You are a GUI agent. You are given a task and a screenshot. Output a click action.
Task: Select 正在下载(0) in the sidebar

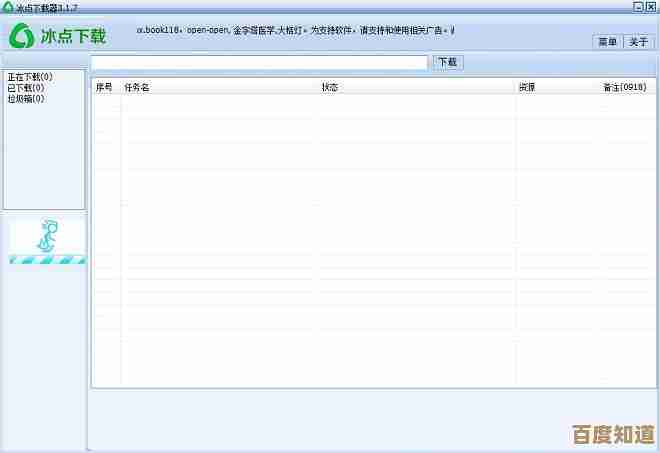pos(30,77)
